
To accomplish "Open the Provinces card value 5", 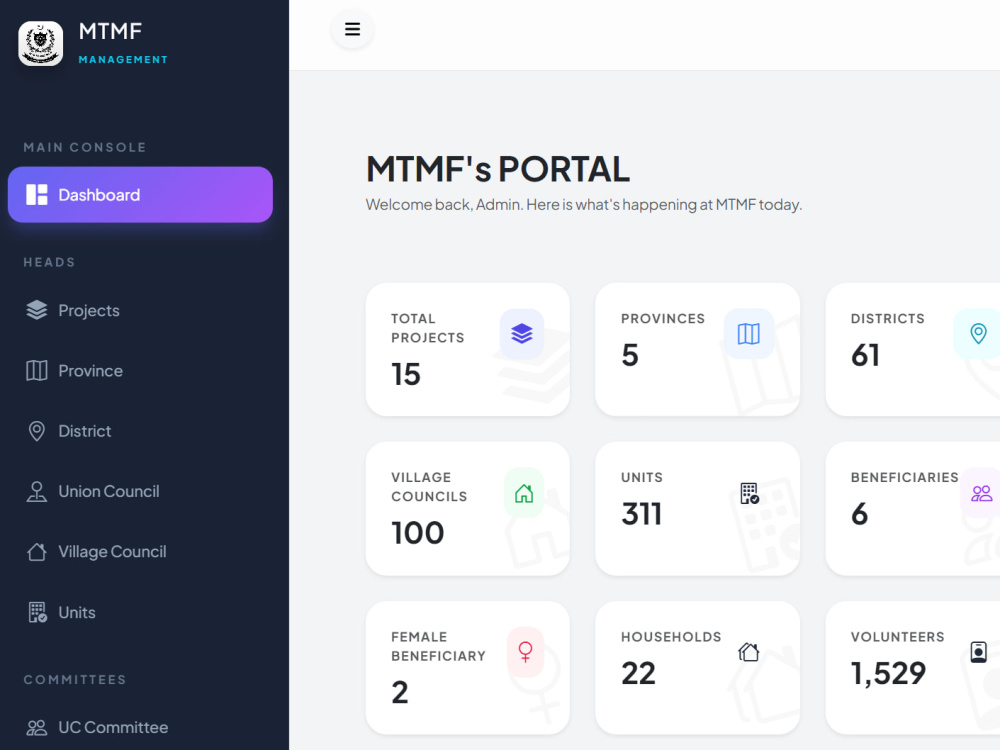I will pos(629,355).
